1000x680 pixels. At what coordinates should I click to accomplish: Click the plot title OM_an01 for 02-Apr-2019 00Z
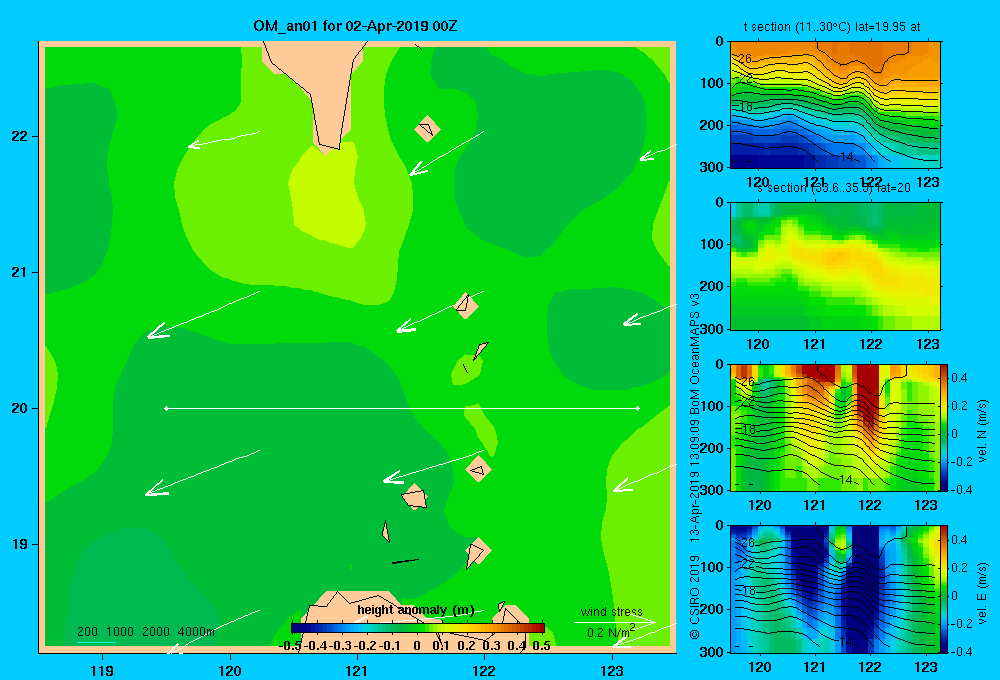click(355, 26)
